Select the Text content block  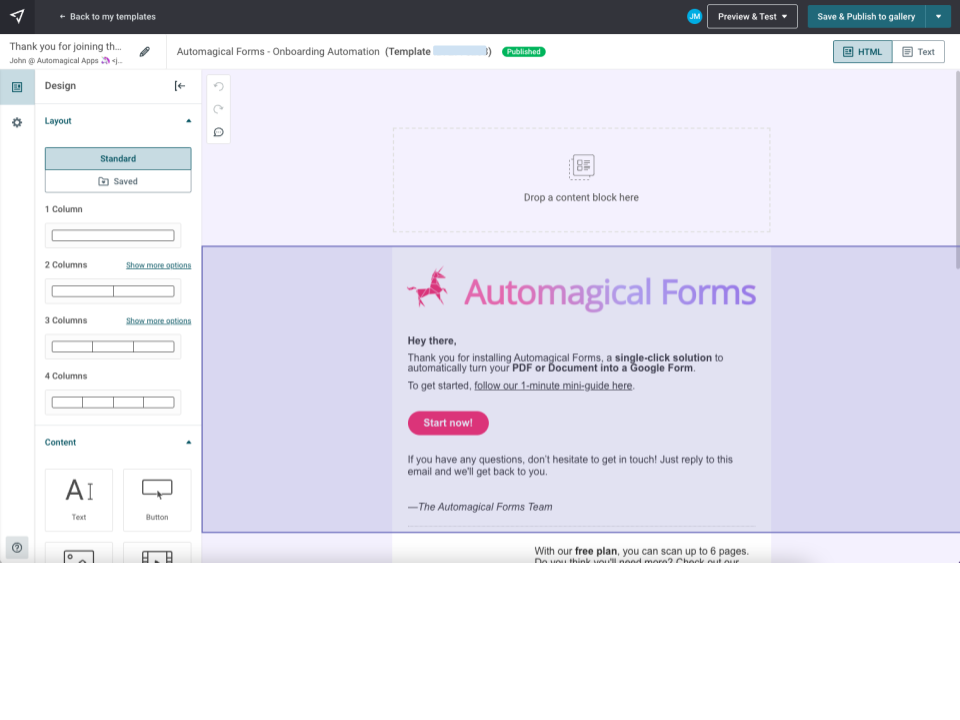click(79, 500)
